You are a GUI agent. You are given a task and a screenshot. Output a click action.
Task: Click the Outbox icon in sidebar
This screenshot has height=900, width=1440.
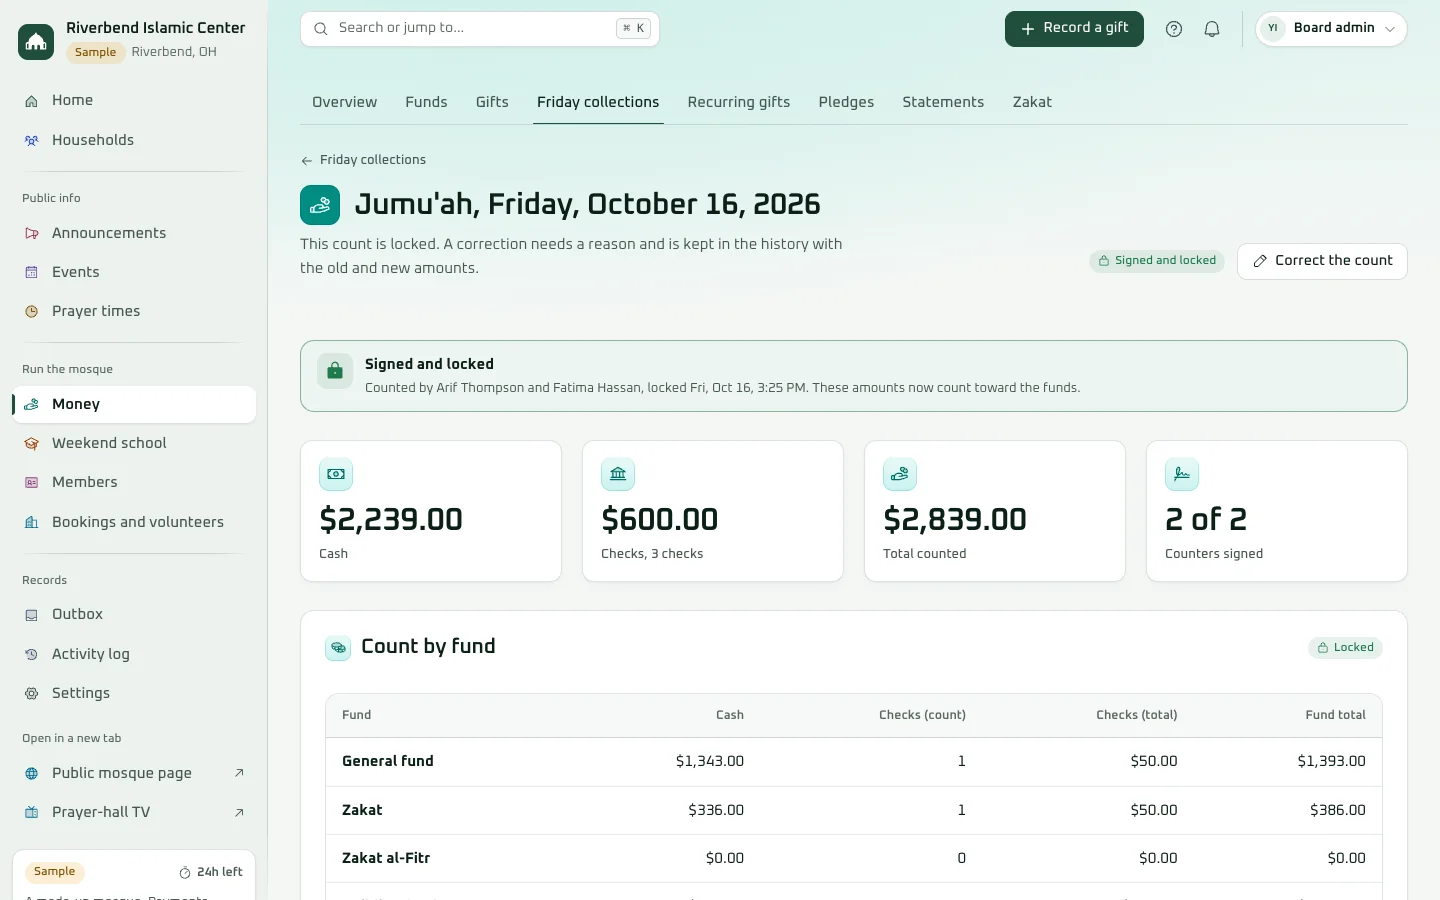(32, 615)
